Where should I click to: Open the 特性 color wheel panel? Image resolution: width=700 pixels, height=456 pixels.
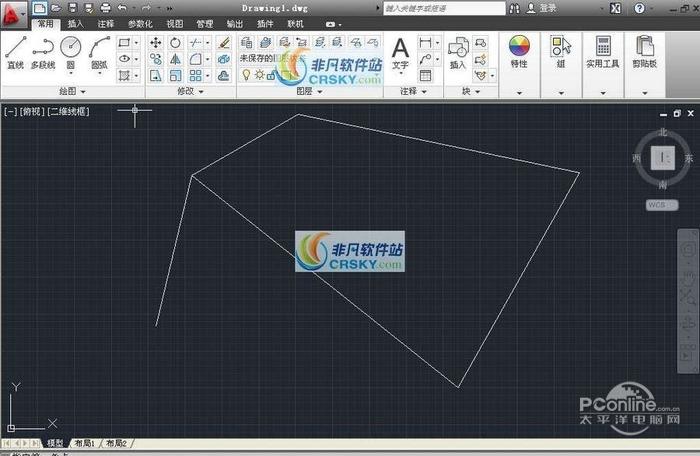[519, 51]
